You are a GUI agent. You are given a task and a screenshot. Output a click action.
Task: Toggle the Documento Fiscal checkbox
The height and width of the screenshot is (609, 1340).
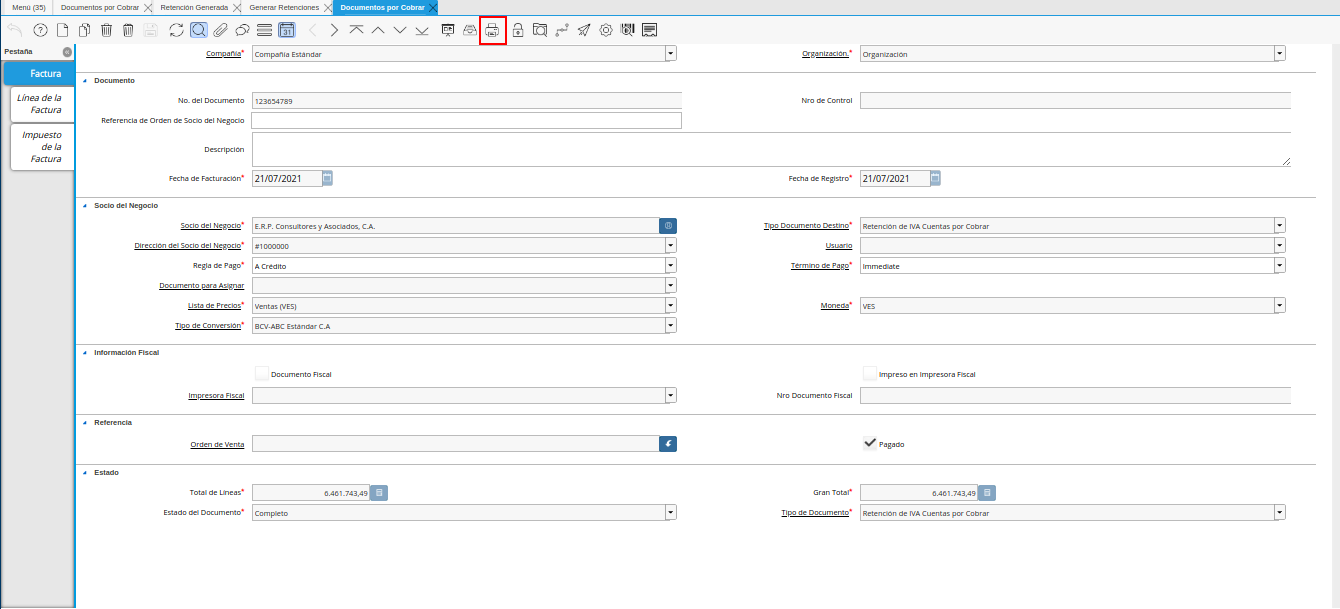(261, 373)
